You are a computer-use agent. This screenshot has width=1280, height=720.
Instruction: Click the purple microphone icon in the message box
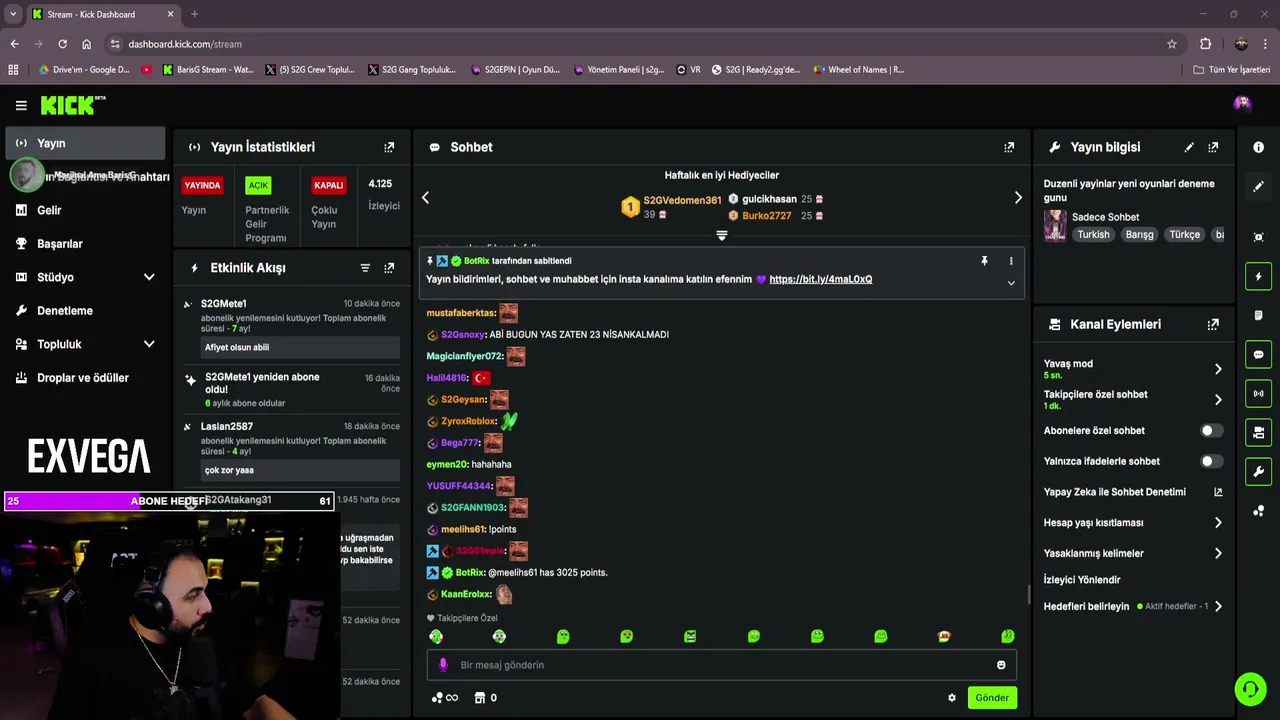(443, 665)
